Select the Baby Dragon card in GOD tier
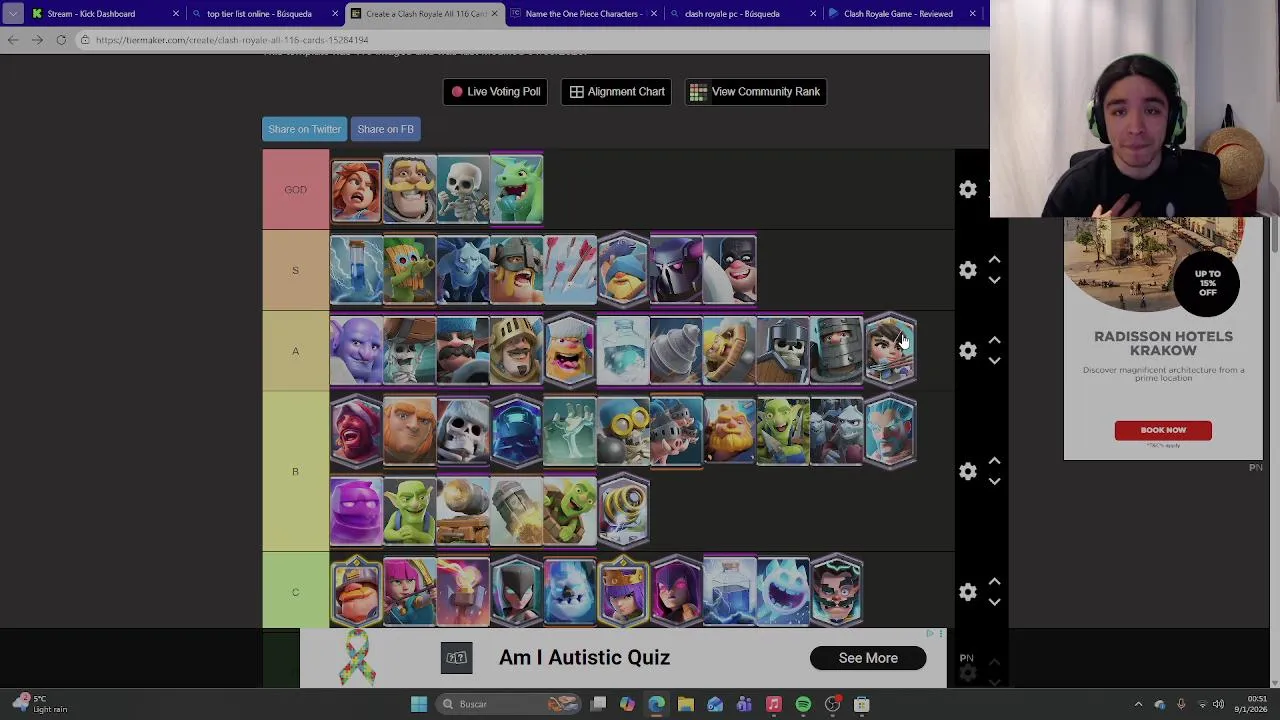 click(516, 189)
